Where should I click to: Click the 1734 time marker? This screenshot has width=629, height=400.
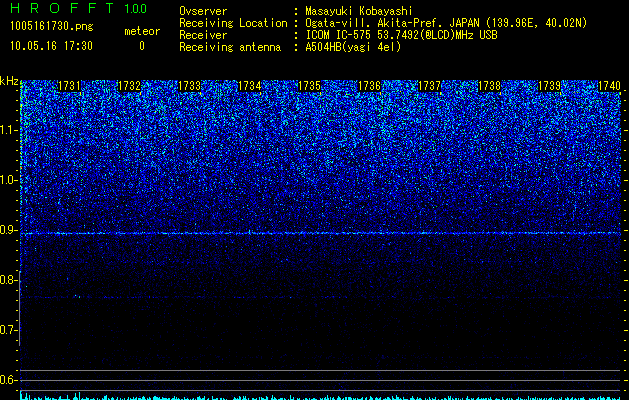(x=250, y=86)
